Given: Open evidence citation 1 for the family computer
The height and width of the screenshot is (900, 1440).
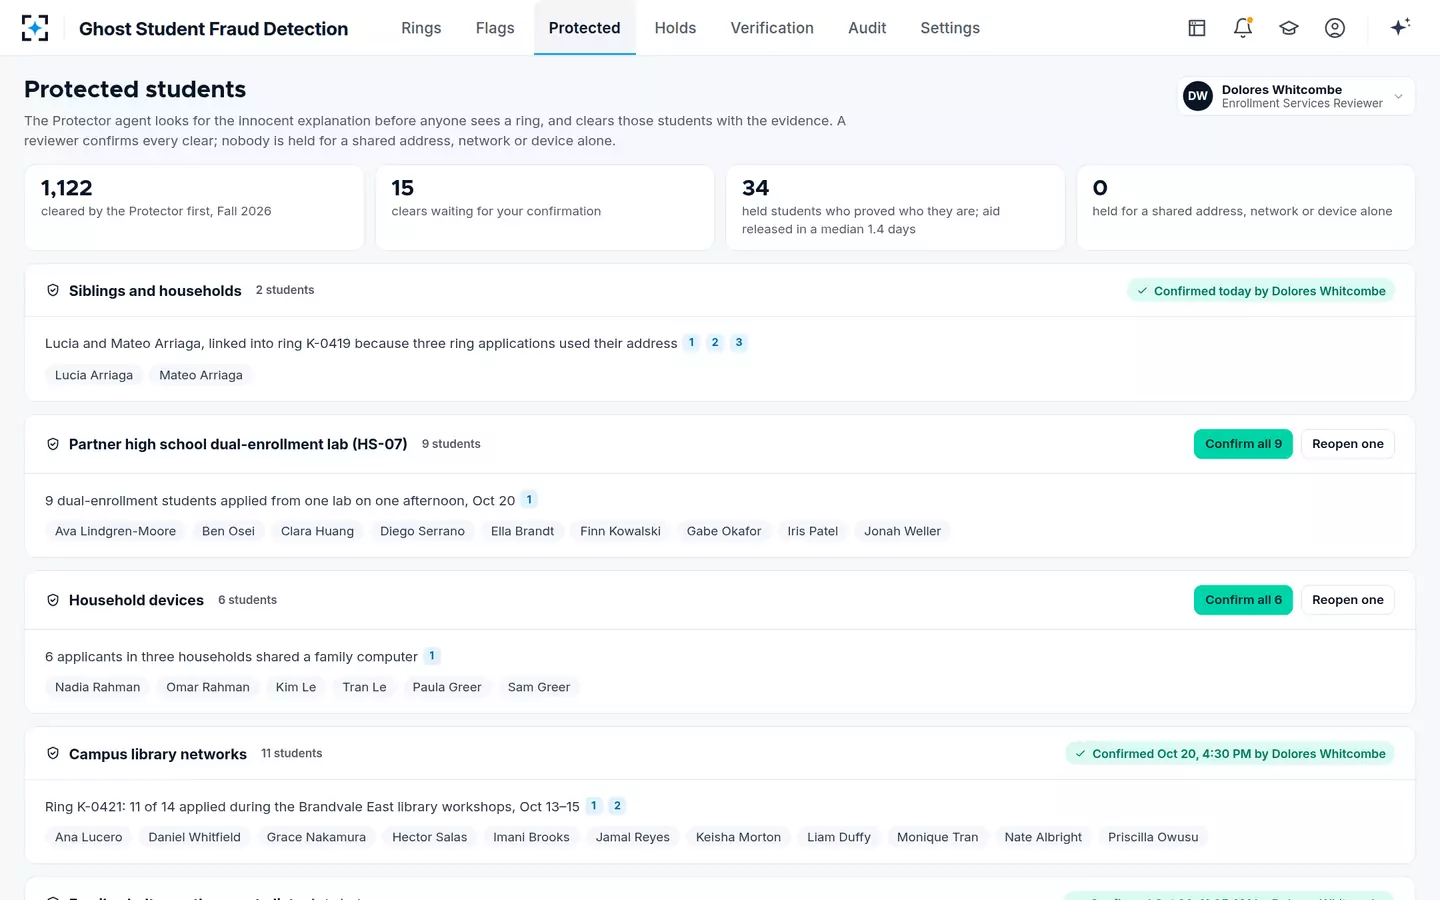Looking at the screenshot, I should (x=432, y=656).
